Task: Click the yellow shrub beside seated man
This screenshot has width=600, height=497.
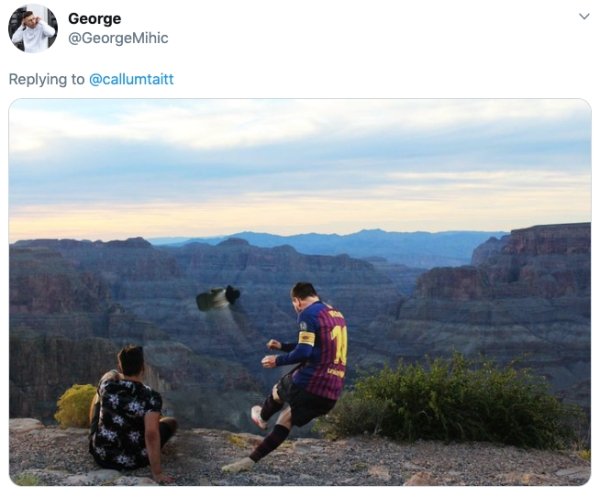Action: pos(75,406)
